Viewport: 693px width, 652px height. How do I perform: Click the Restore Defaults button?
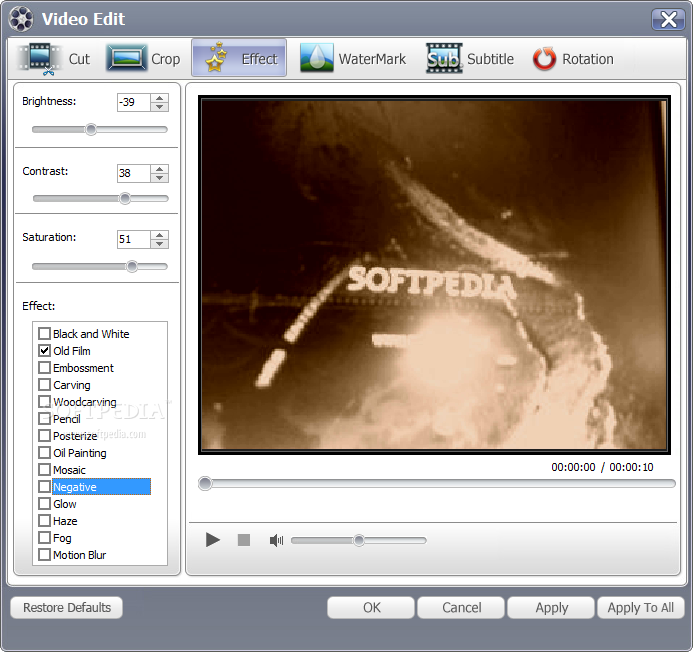[x=67, y=607]
